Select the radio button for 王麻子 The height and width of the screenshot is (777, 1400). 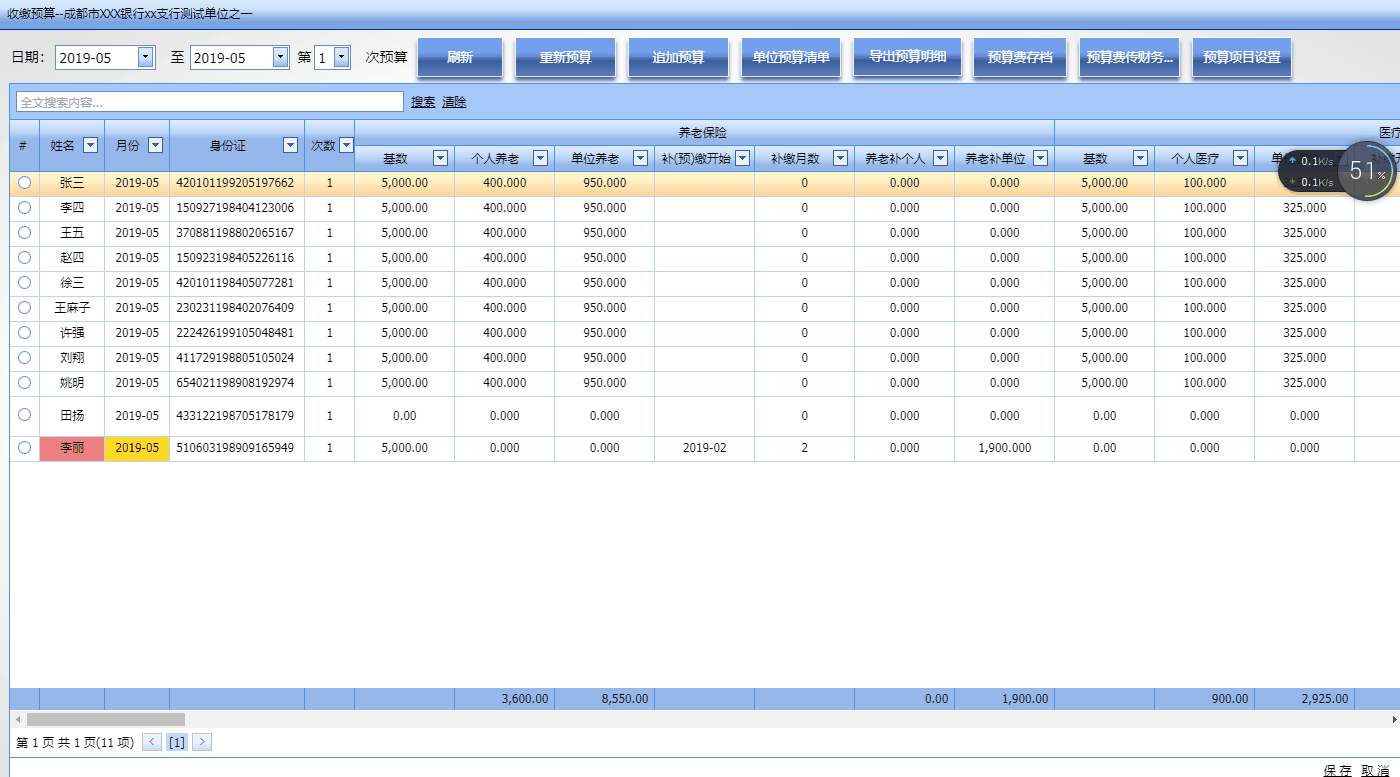pyautogui.click(x=24, y=308)
